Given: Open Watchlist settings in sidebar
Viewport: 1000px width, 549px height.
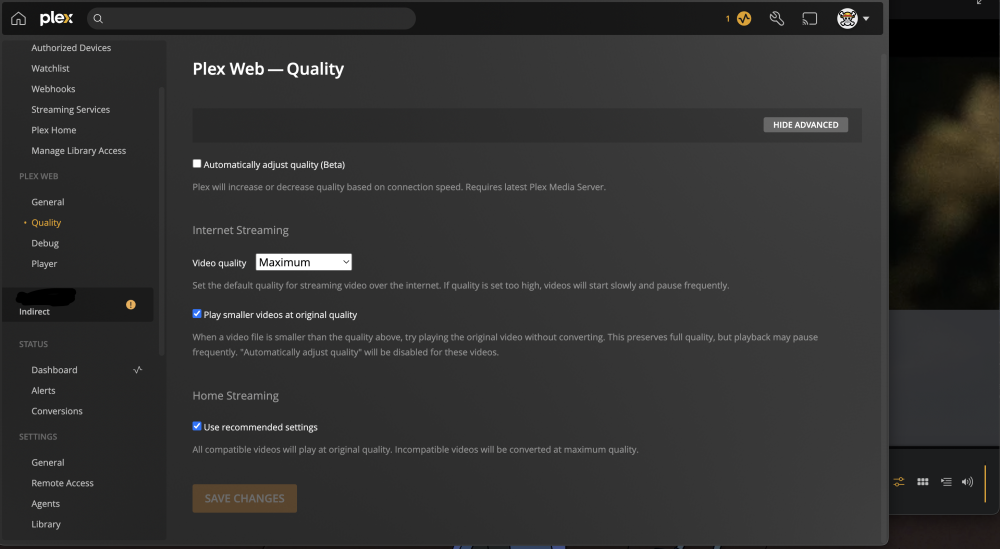Looking at the screenshot, I should tap(50, 68).
